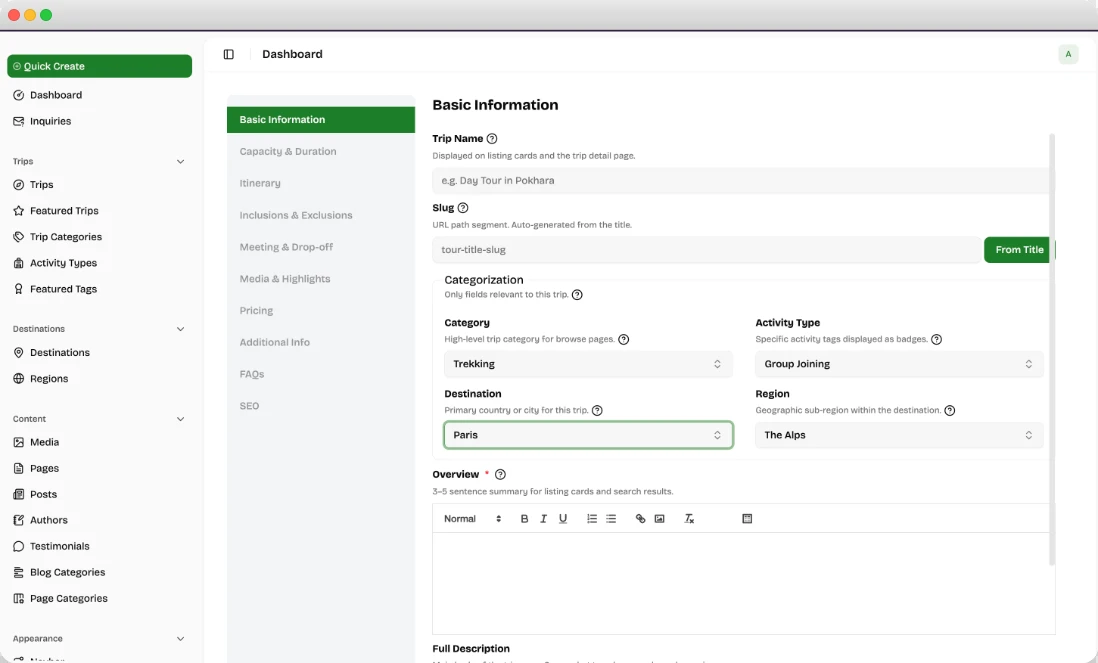Insert a bullet list
The width and height of the screenshot is (1098, 663).
click(611, 519)
